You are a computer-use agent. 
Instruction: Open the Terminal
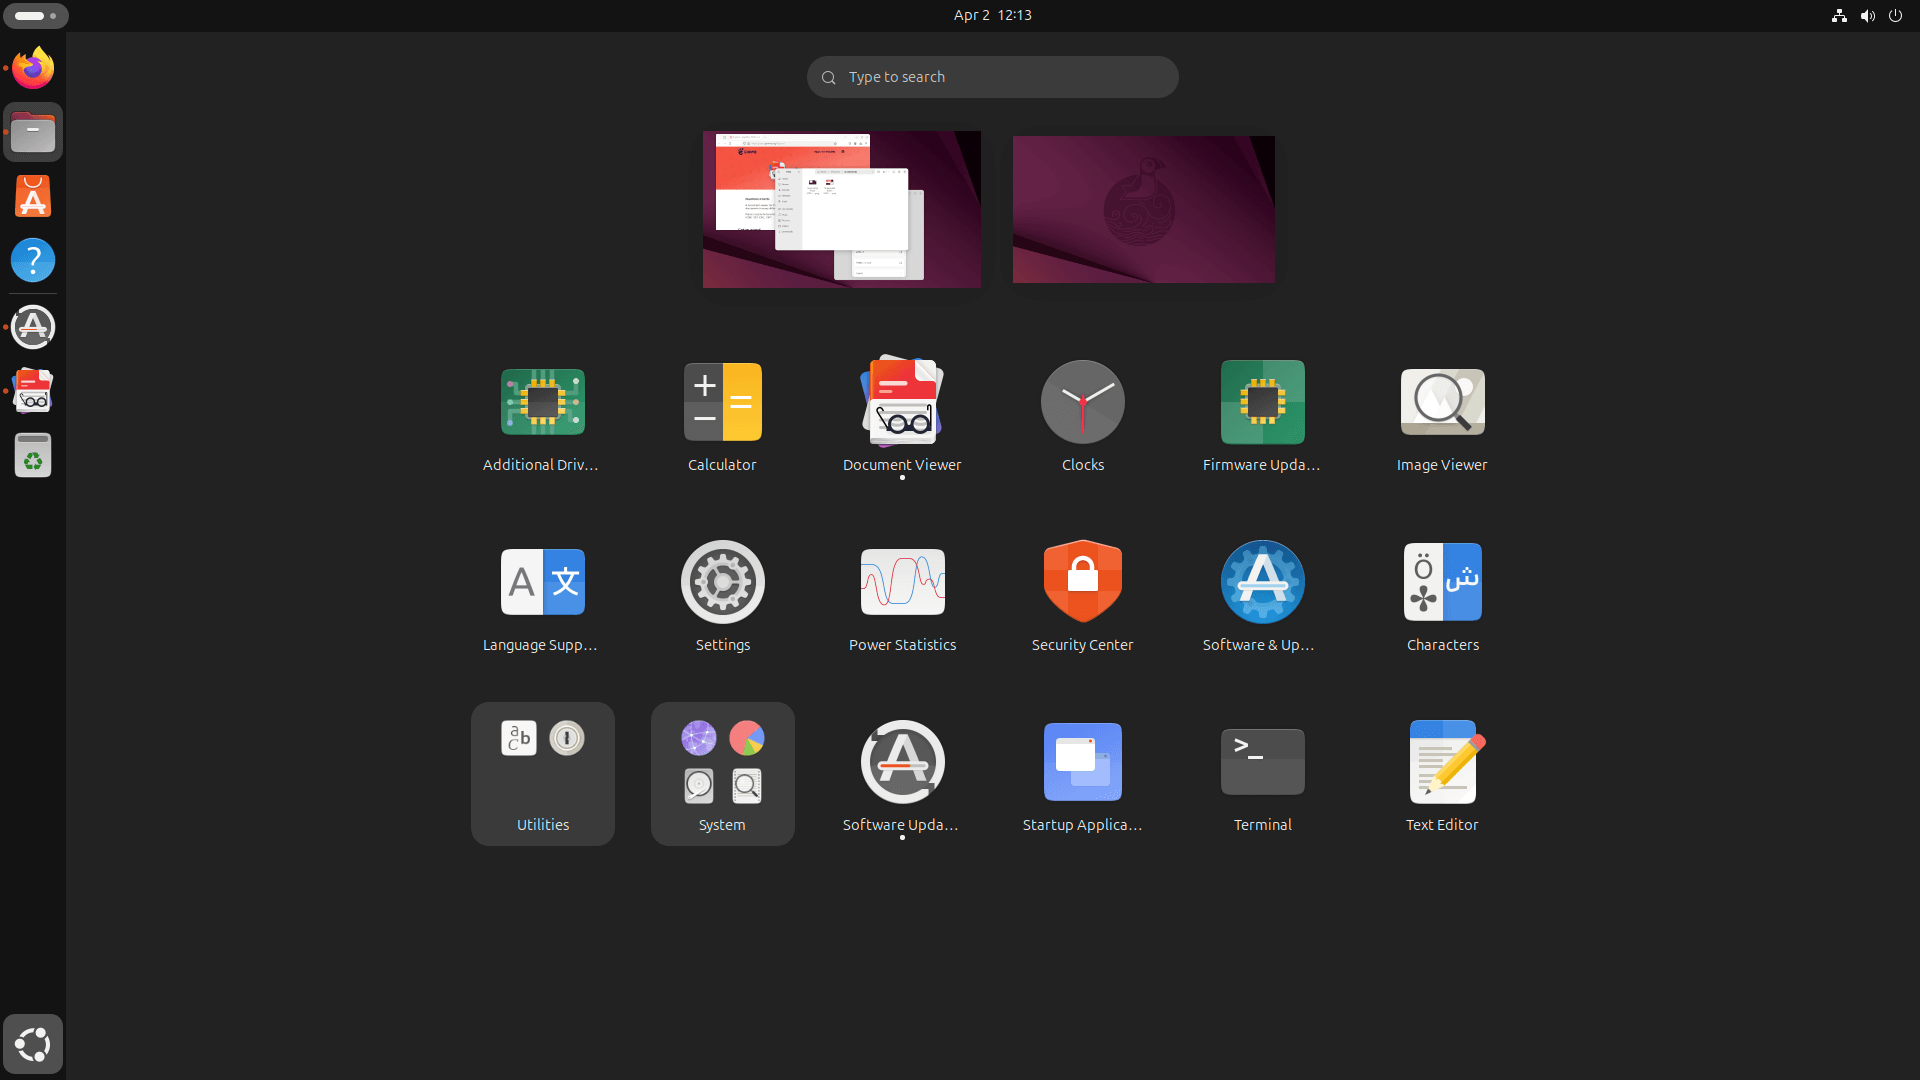(x=1262, y=761)
